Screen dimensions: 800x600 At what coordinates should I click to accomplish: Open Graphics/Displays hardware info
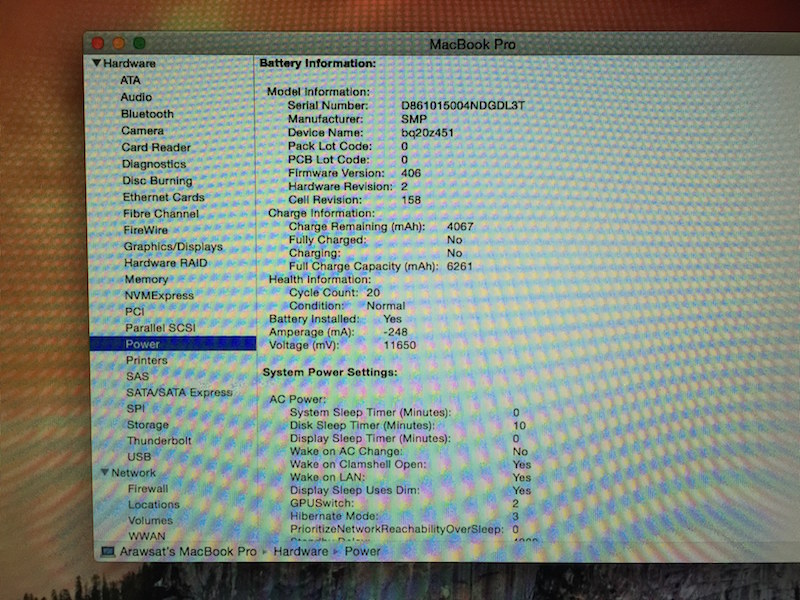coord(173,246)
